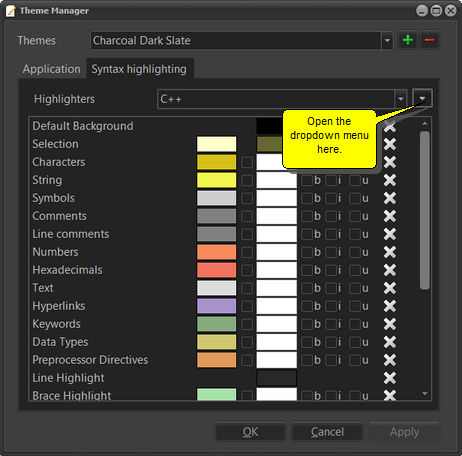The height and width of the screenshot is (456, 462).
Task: Disable underline for Hyperlinks
Action: (355, 307)
